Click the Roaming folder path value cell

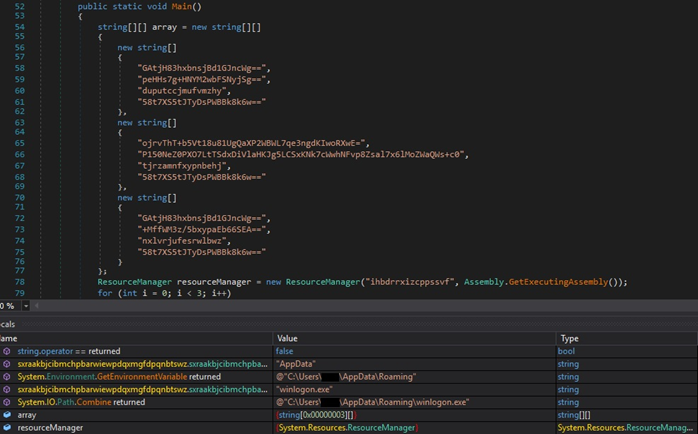tap(346, 377)
